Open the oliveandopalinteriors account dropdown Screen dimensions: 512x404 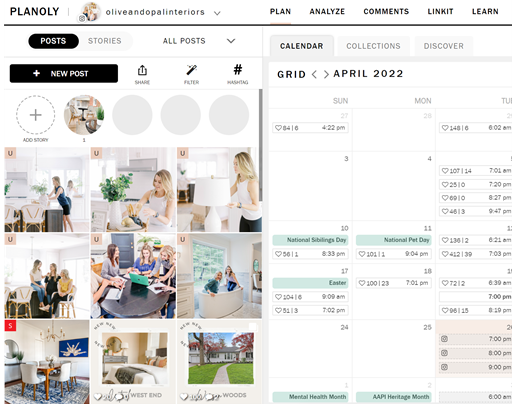point(217,13)
